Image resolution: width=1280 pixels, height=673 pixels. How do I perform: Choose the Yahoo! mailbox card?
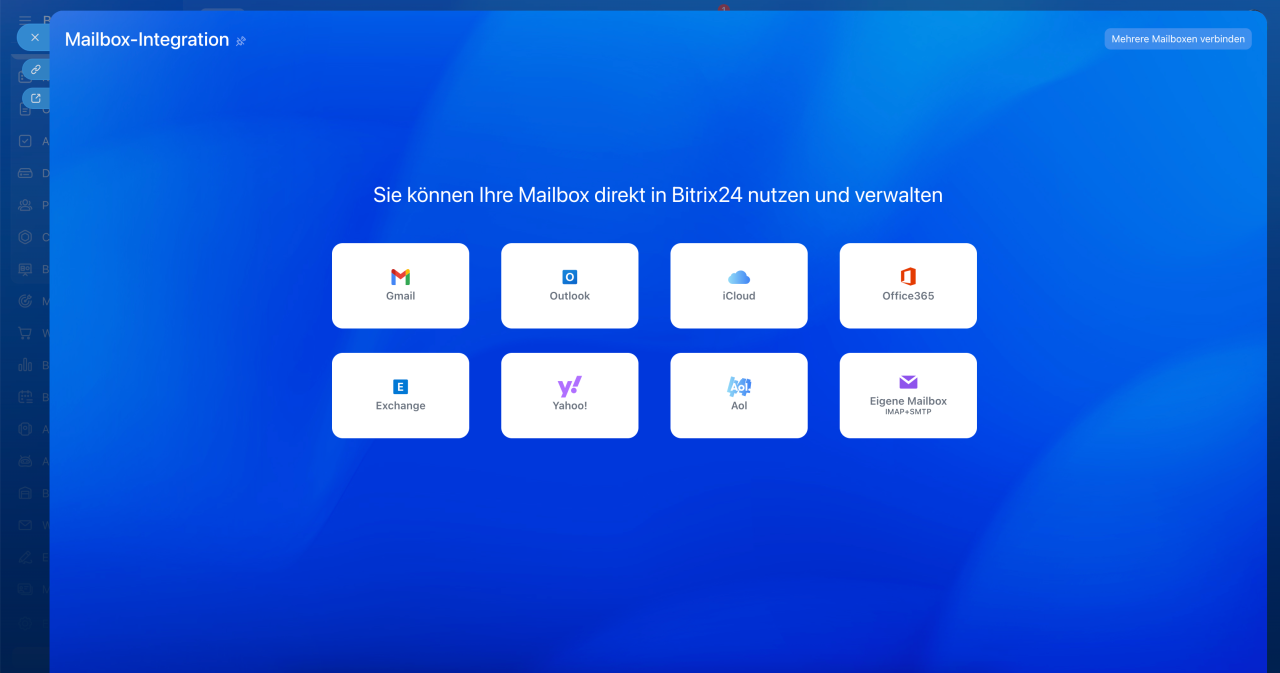[569, 395]
